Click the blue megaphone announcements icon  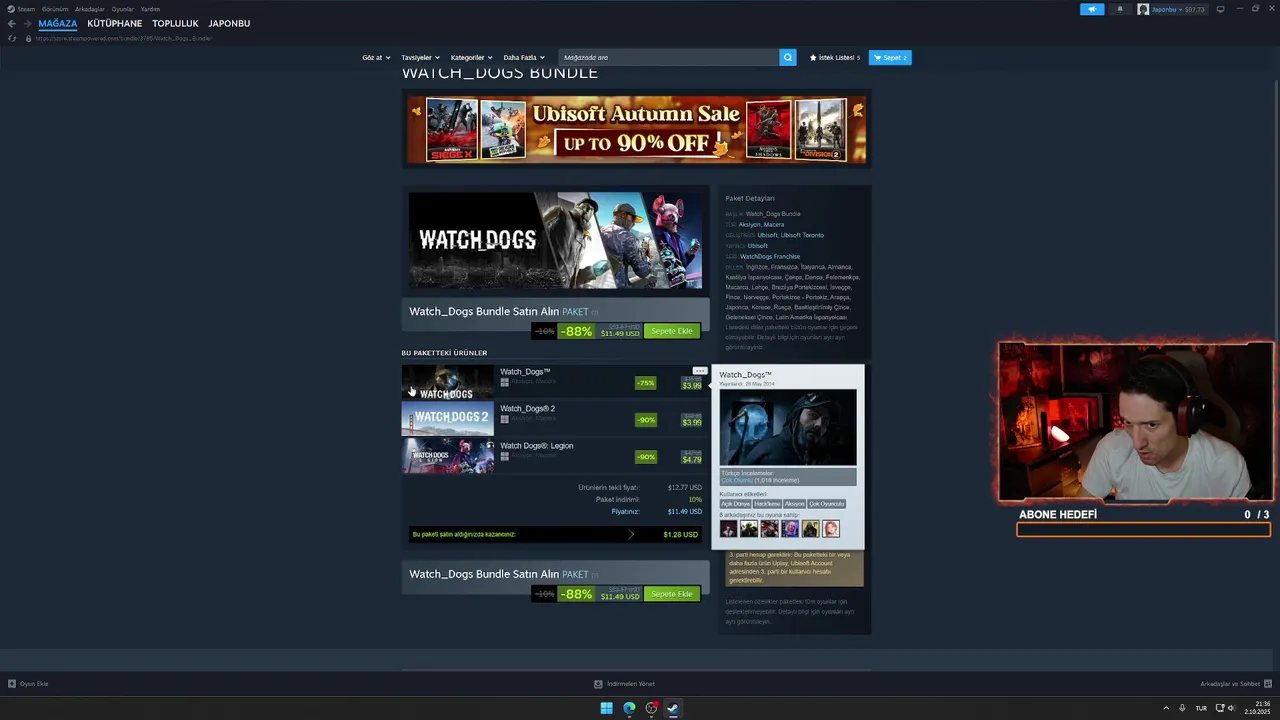(1092, 9)
